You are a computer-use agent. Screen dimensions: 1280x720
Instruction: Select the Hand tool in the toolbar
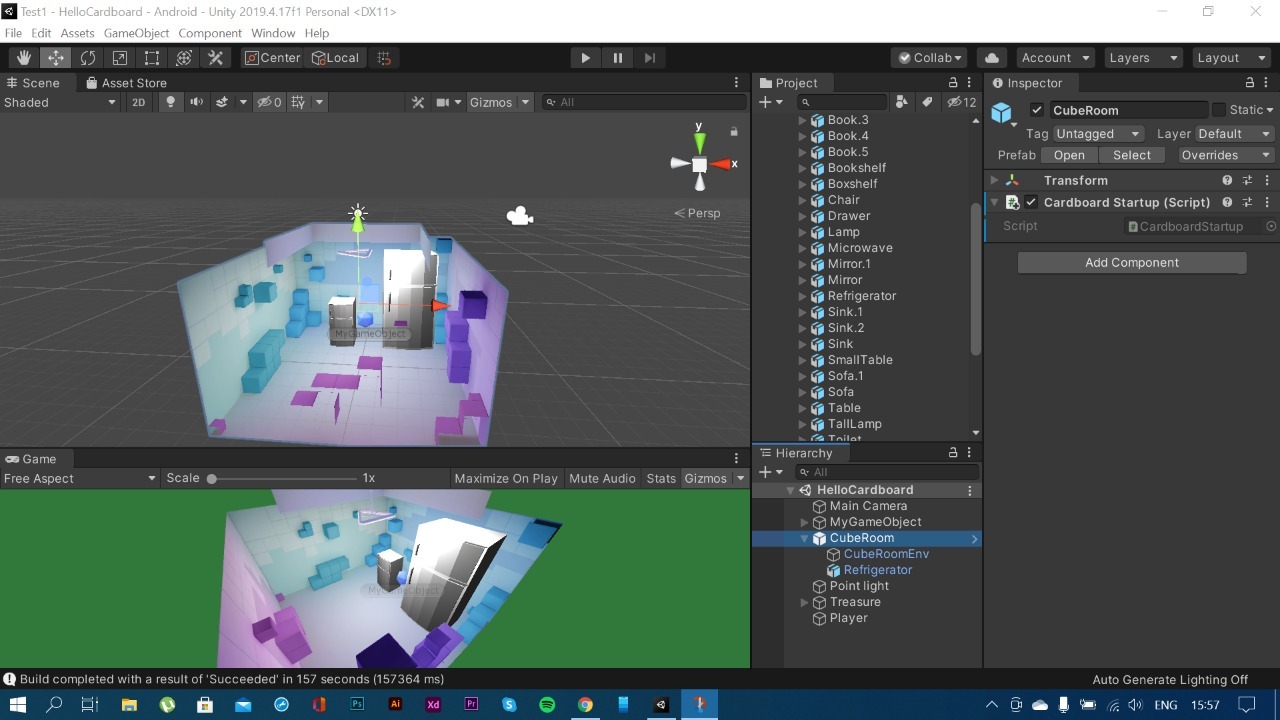point(23,57)
